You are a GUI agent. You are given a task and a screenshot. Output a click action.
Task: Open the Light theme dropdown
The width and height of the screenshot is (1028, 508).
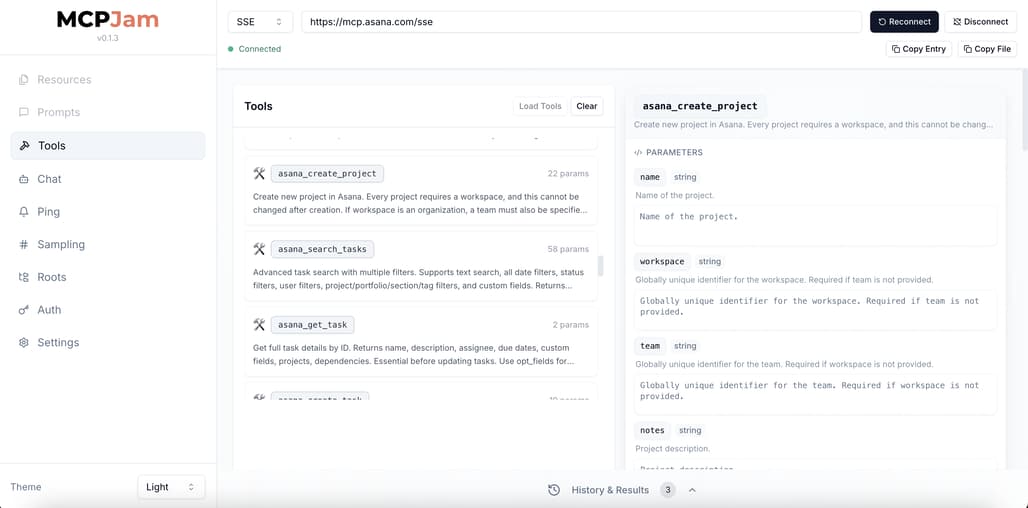(171, 487)
